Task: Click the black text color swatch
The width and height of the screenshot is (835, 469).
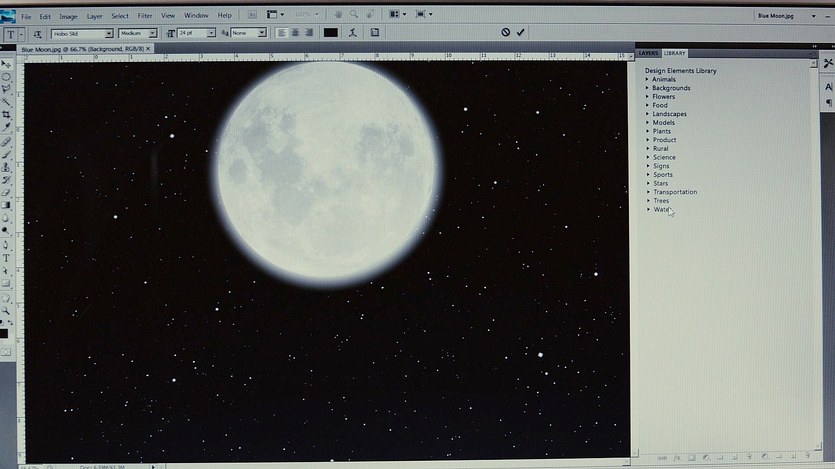Action: click(x=331, y=33)
